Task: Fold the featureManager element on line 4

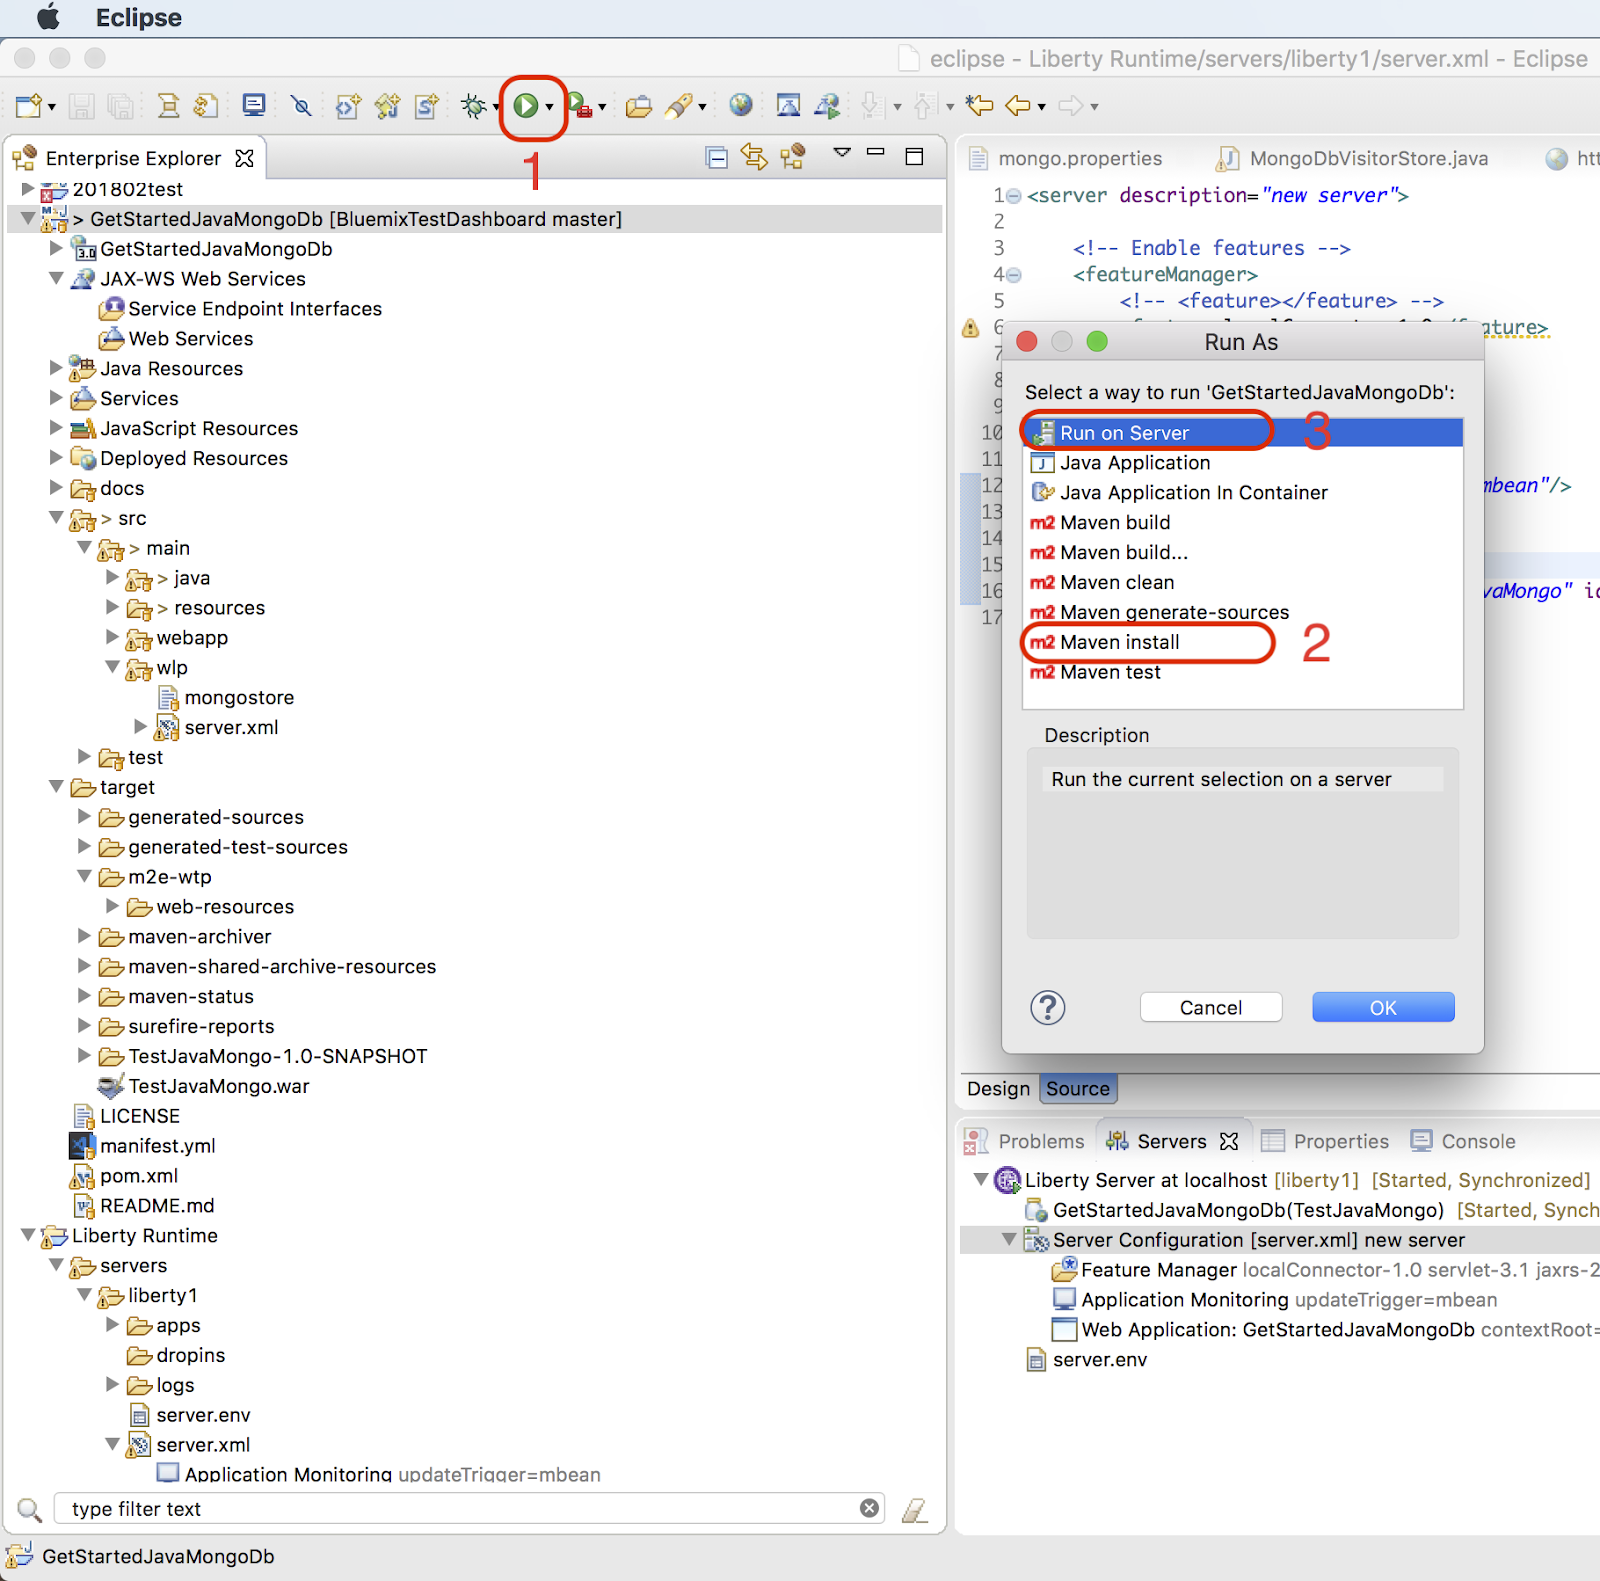Action: (x=1014, y=275)
